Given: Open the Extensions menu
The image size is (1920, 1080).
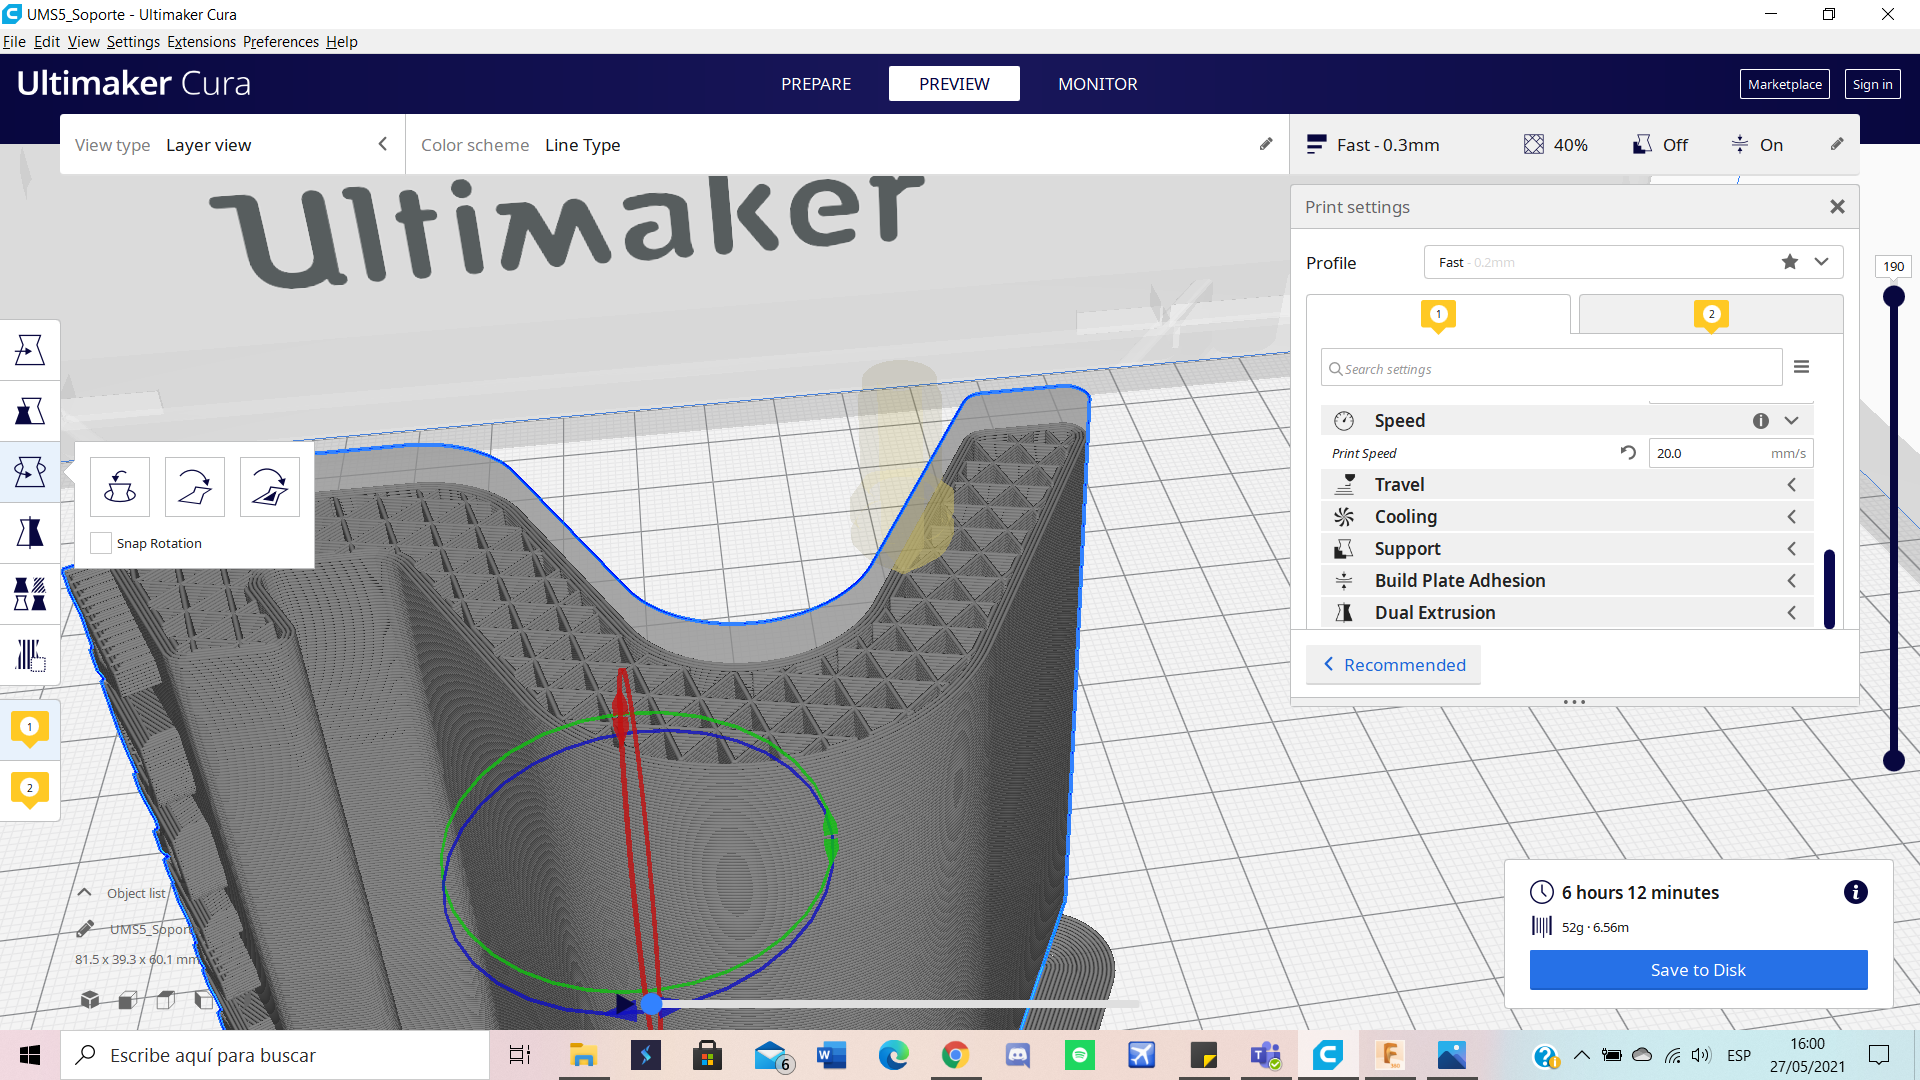Looking at the screenshot, I should tap(201, 42).
